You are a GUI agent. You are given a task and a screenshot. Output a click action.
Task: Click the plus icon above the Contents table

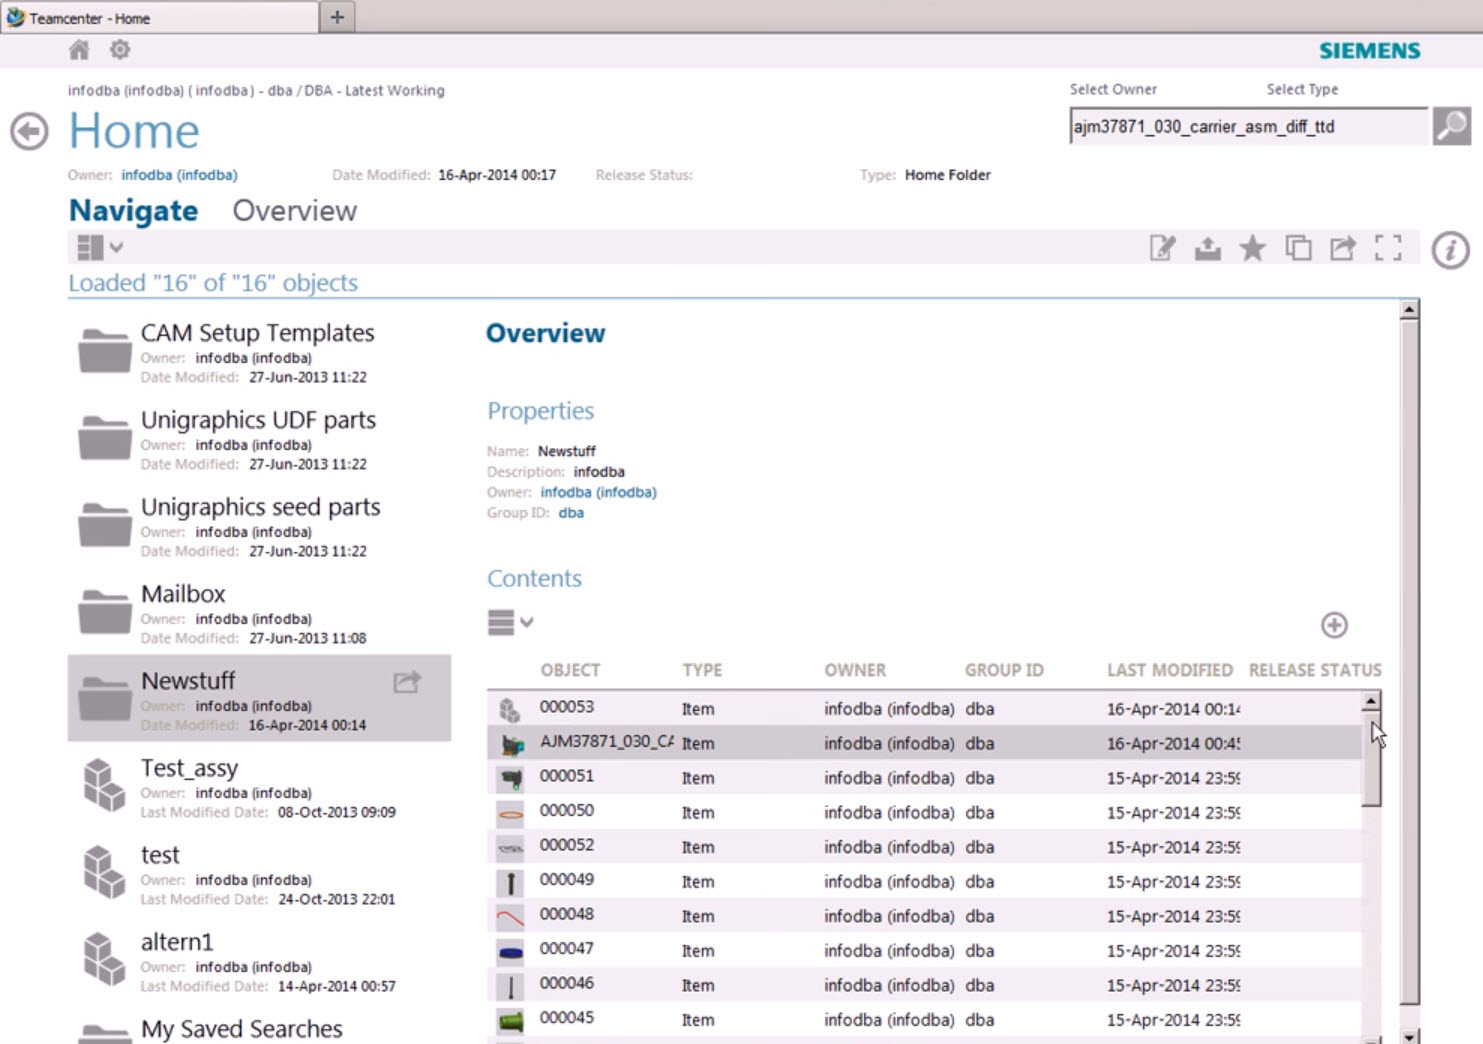pyautogui.click(x=1333, y=625)
